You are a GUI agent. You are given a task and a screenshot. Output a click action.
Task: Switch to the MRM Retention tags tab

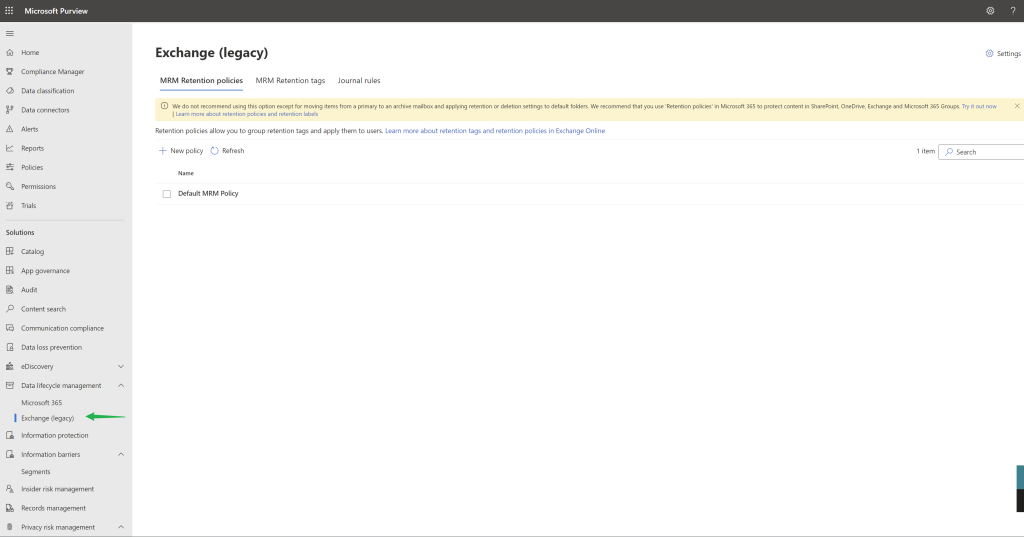coord(290,80)
